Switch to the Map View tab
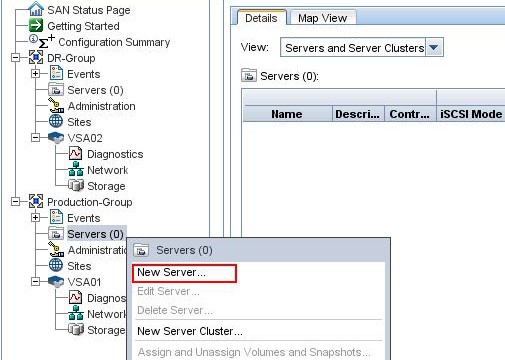This screenshot has width=505, height=360. point(323,18)
